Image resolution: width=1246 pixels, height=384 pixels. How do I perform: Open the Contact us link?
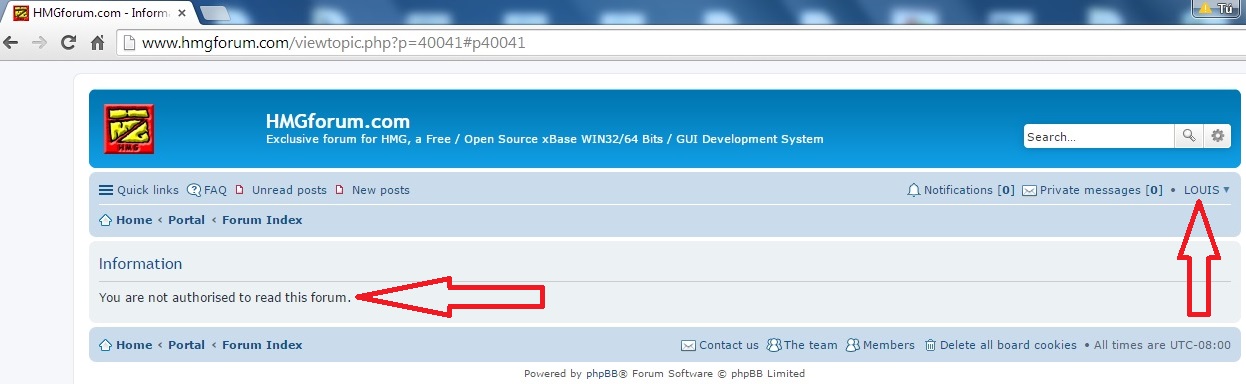(720, 345)
